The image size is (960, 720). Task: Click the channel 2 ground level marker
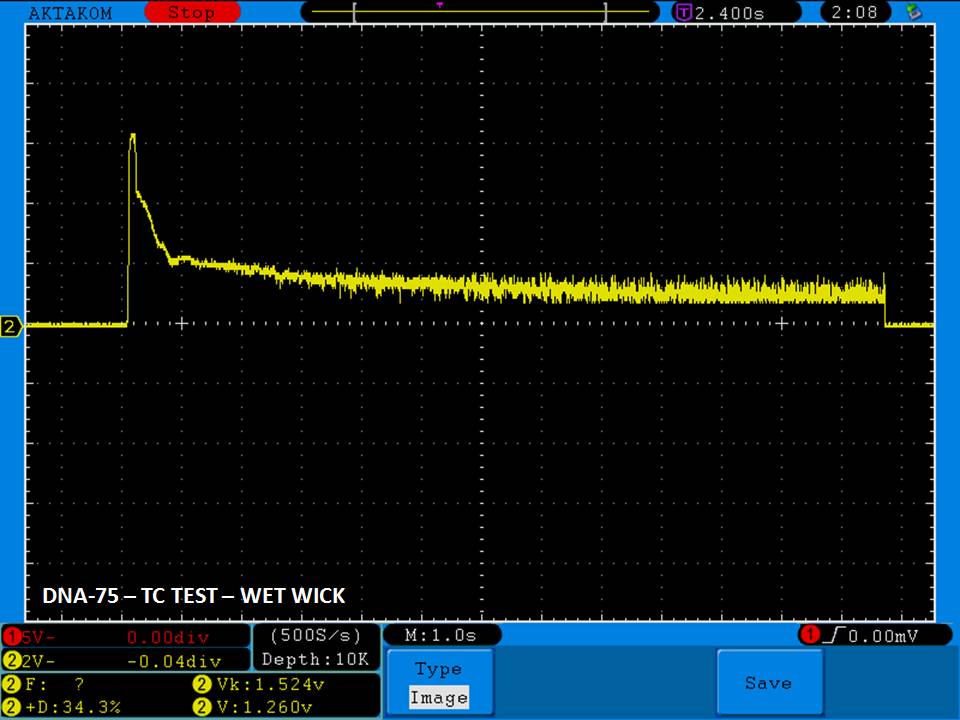[11, 327]
